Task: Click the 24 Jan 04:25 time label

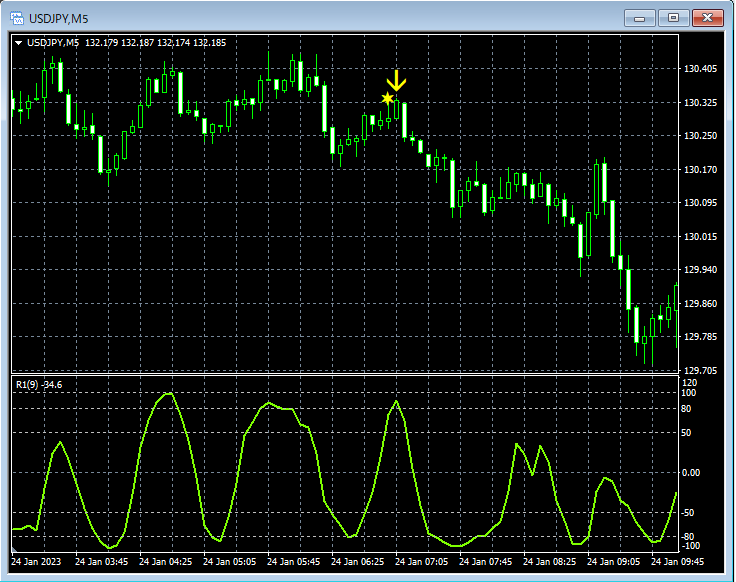Action: pyautogui.click(x=166, y=562)
